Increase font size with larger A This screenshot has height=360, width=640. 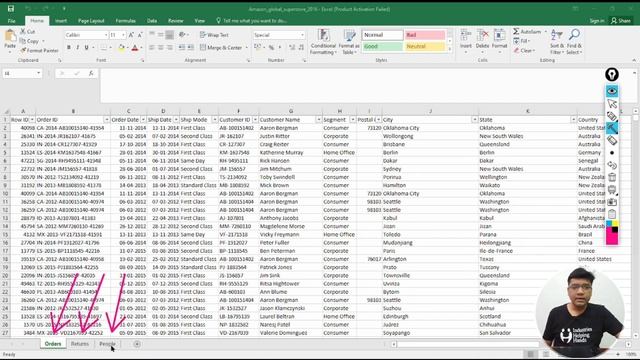click(x=131, y=35)
